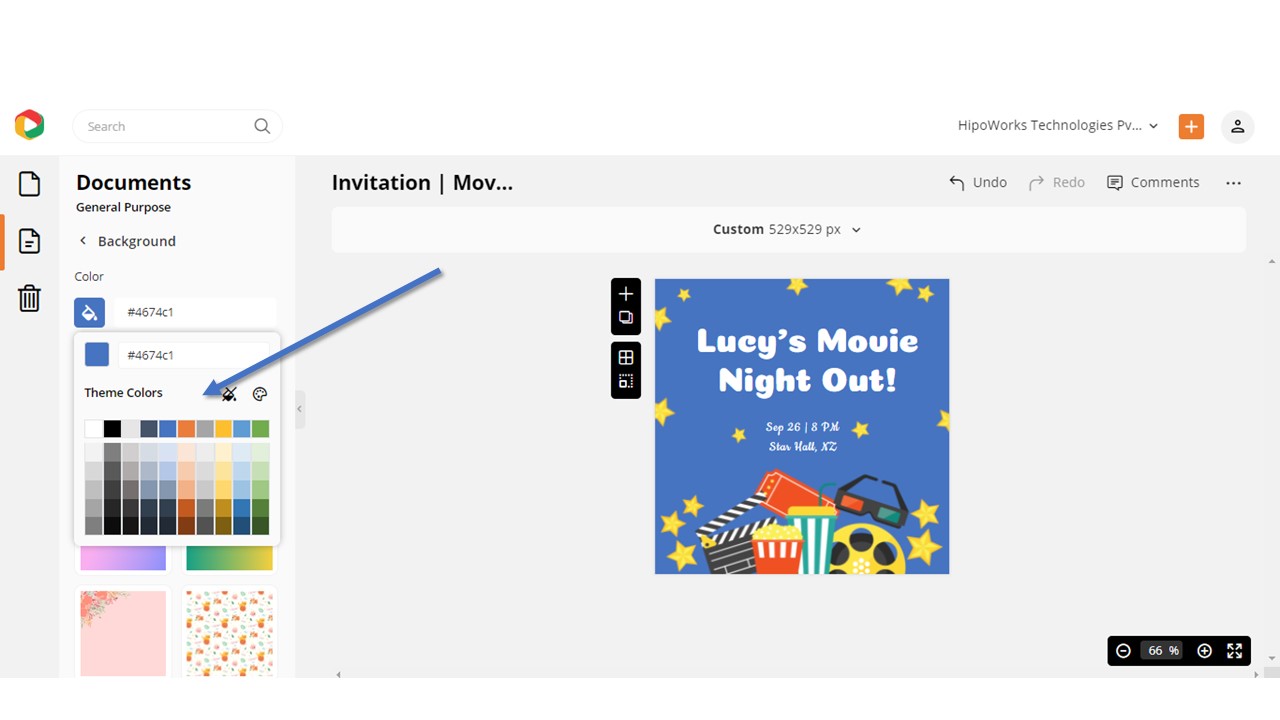This screenshot has width=1280, height=720.
Task: Duplicate the current page icon
Action: click(625, 318)
